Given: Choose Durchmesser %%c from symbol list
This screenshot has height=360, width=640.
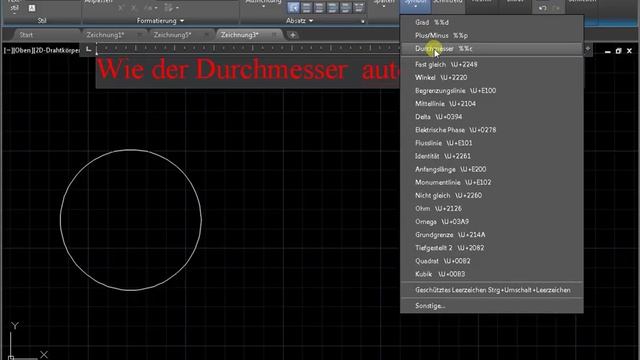Looking at the screenshot, I should (491, 49).
